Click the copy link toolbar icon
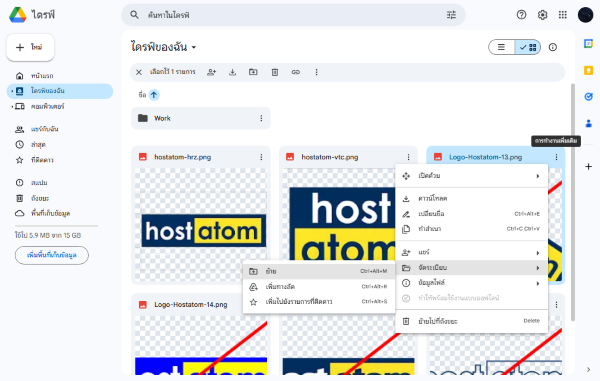Image resolution: width=600 pixels, height=381 pixels. click(x=295, y=72)
